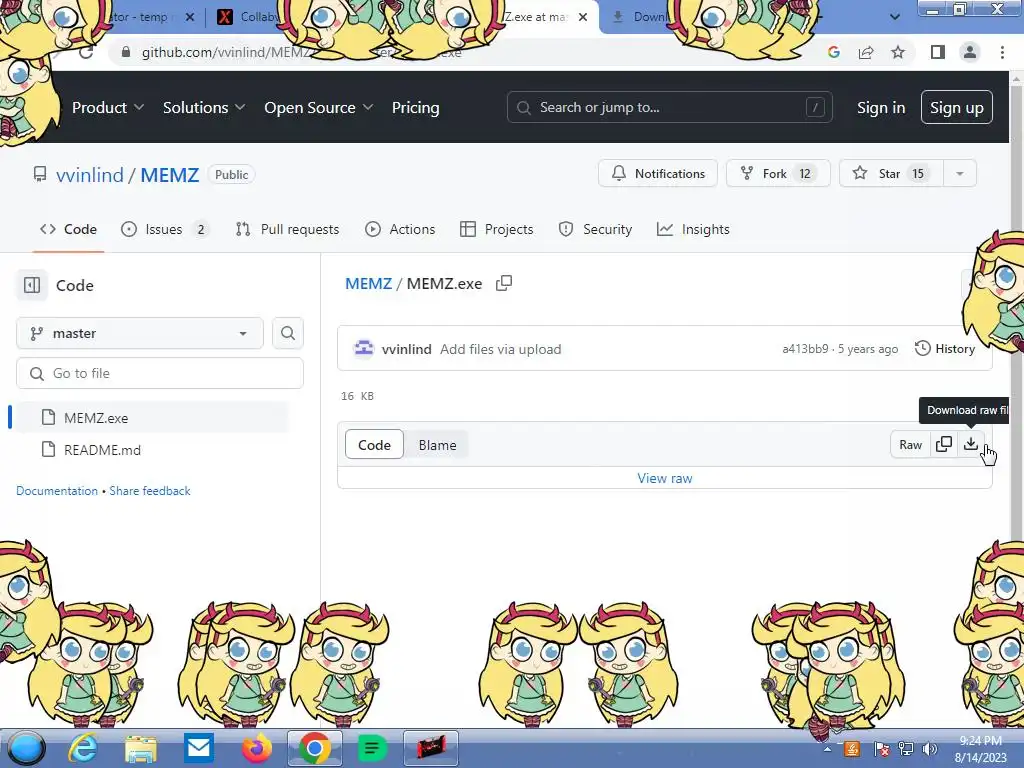1024x768 pixels.
Task: Open commit a413bb9 link
Action: 805,349
